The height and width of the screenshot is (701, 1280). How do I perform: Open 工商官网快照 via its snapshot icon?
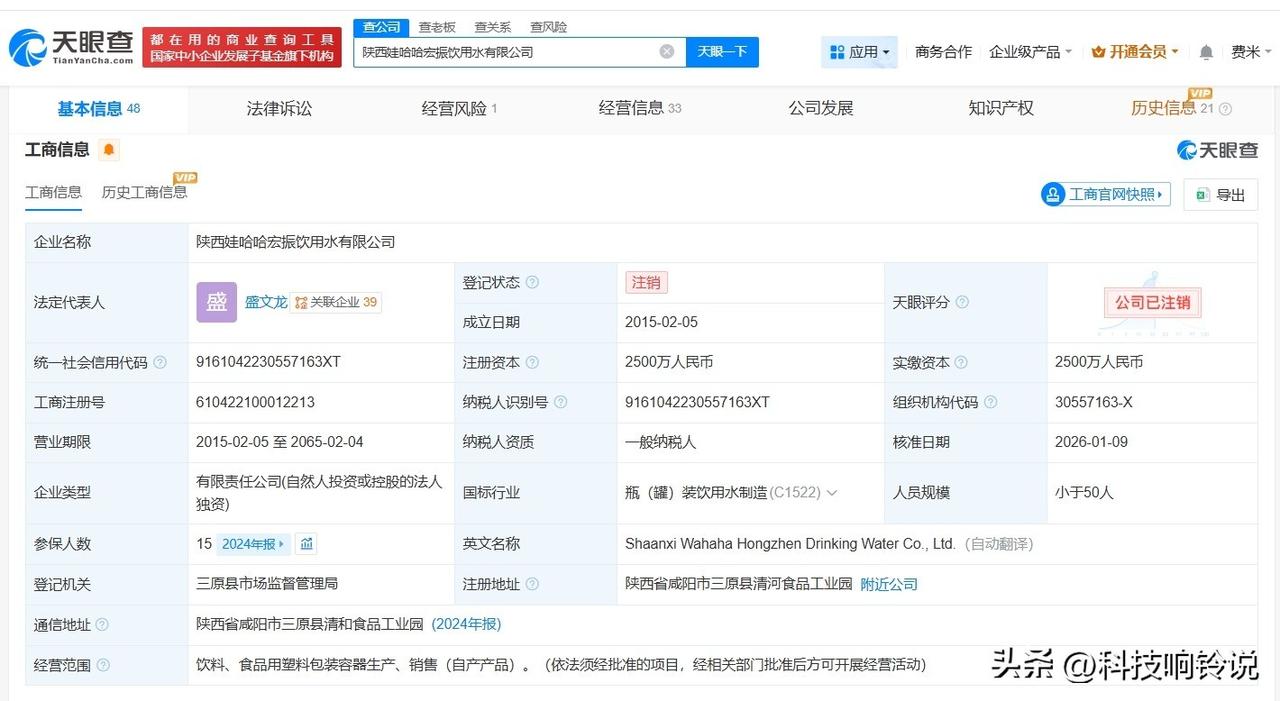[1053, 194]
